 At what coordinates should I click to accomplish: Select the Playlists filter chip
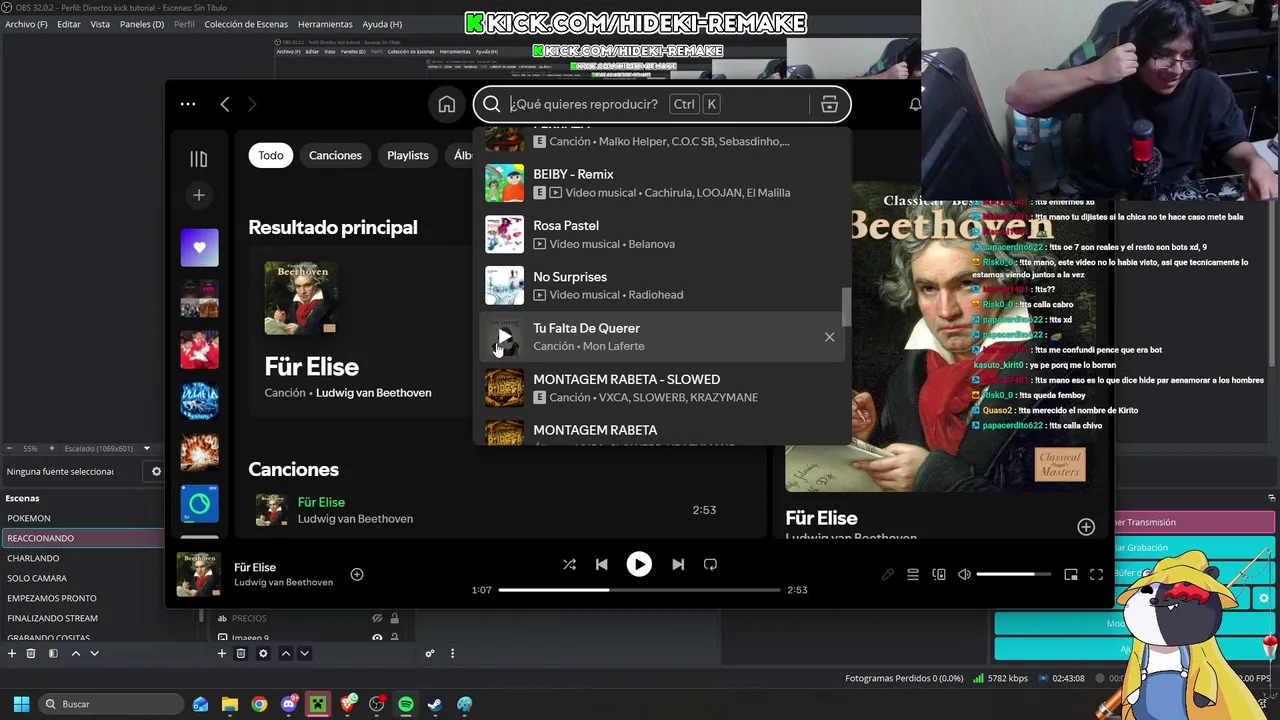[408, 155]
